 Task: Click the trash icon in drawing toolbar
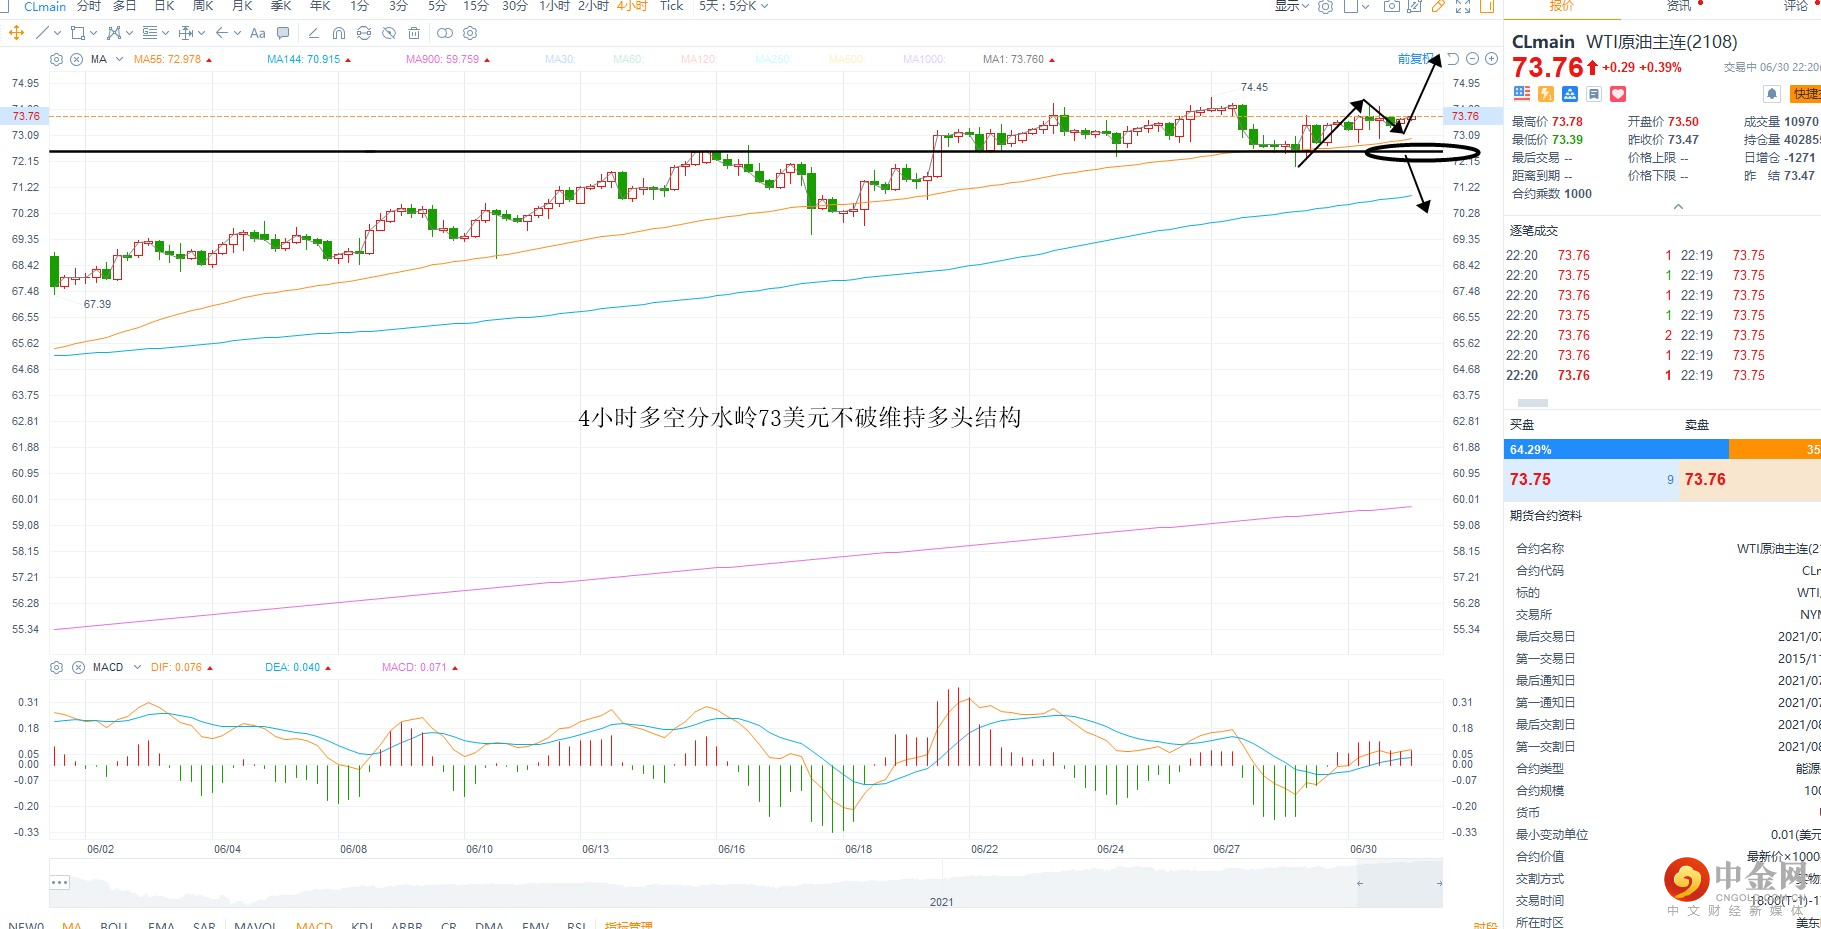[414, 33]
